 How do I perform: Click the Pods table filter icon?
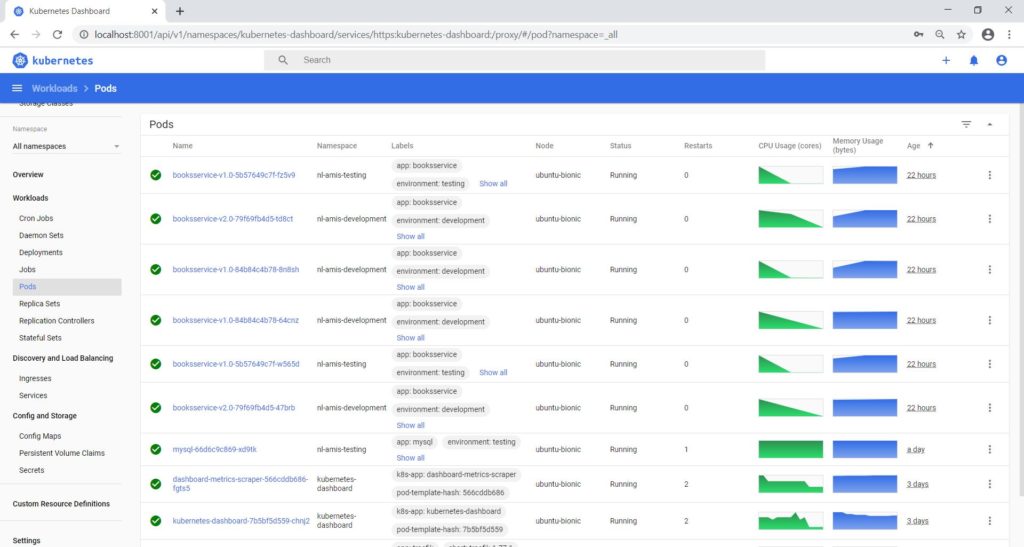(x=966, y=124)
